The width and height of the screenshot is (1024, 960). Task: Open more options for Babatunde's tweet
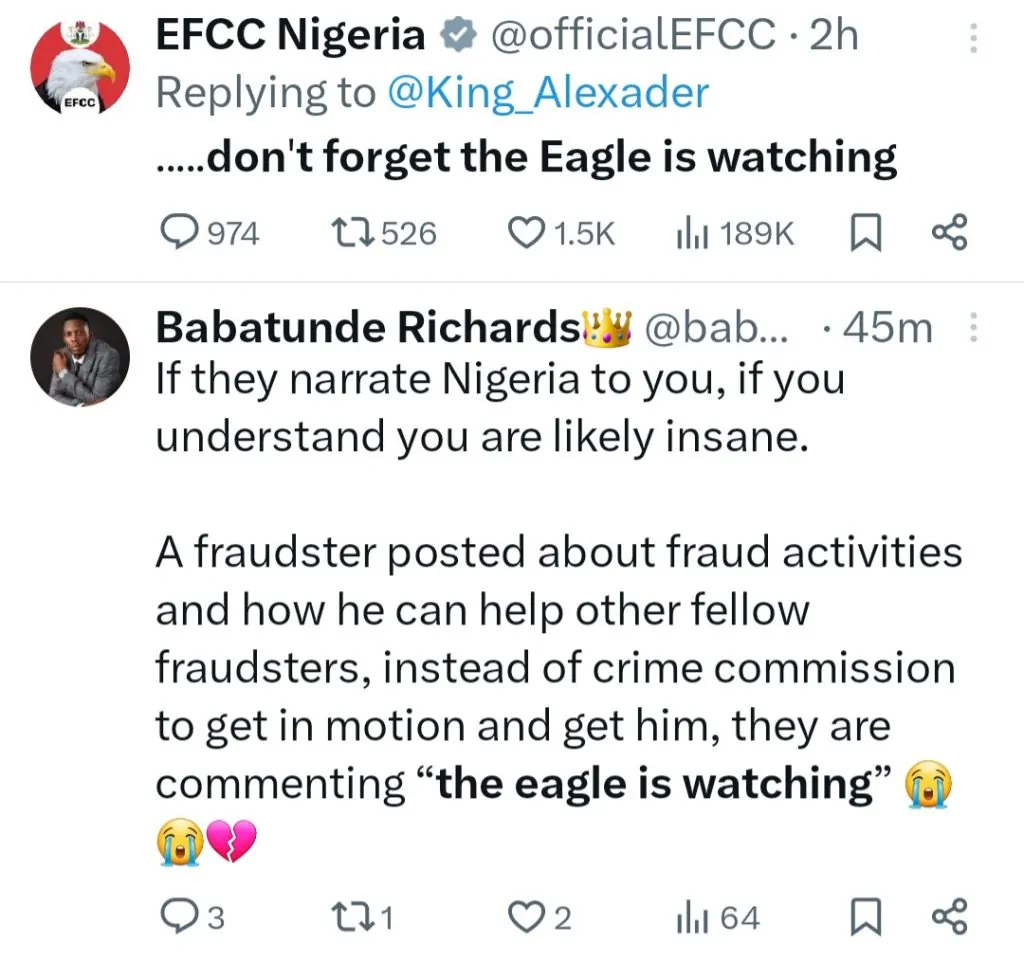976,328
